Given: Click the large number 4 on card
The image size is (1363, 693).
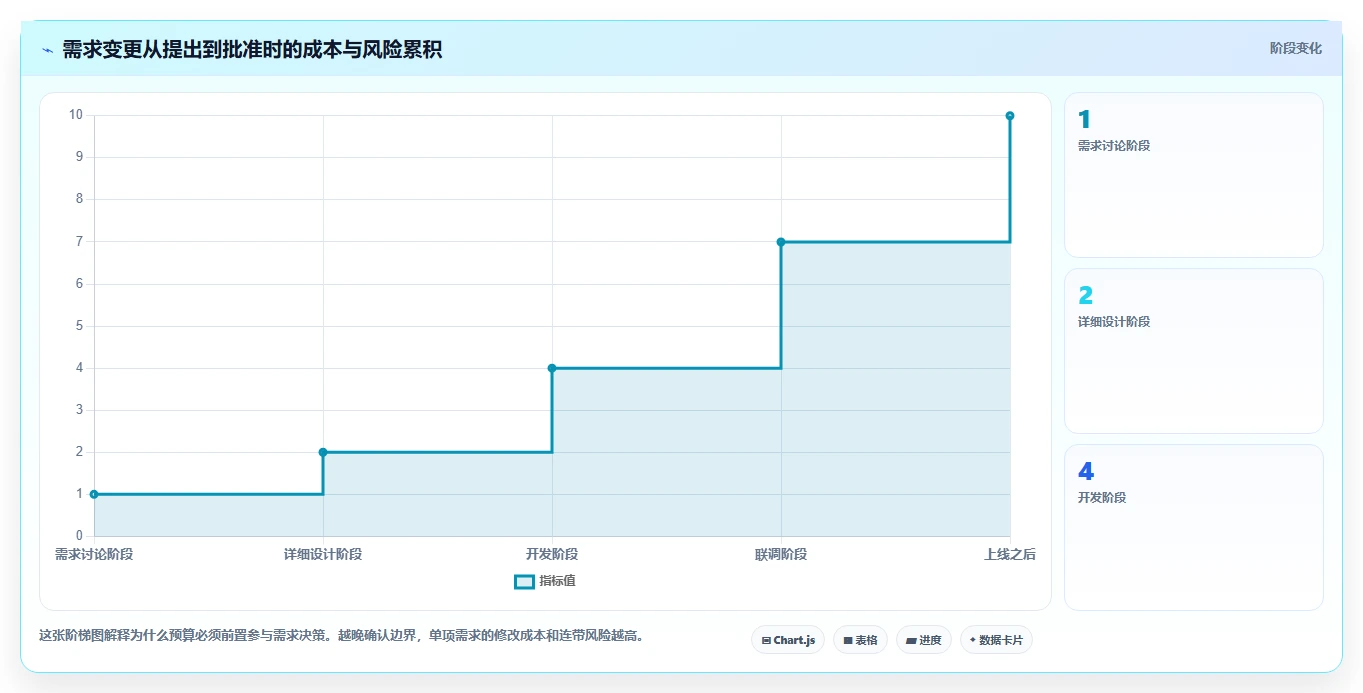Looking at the screenshot, I should pyautogui.click(x=1085, y=472).
